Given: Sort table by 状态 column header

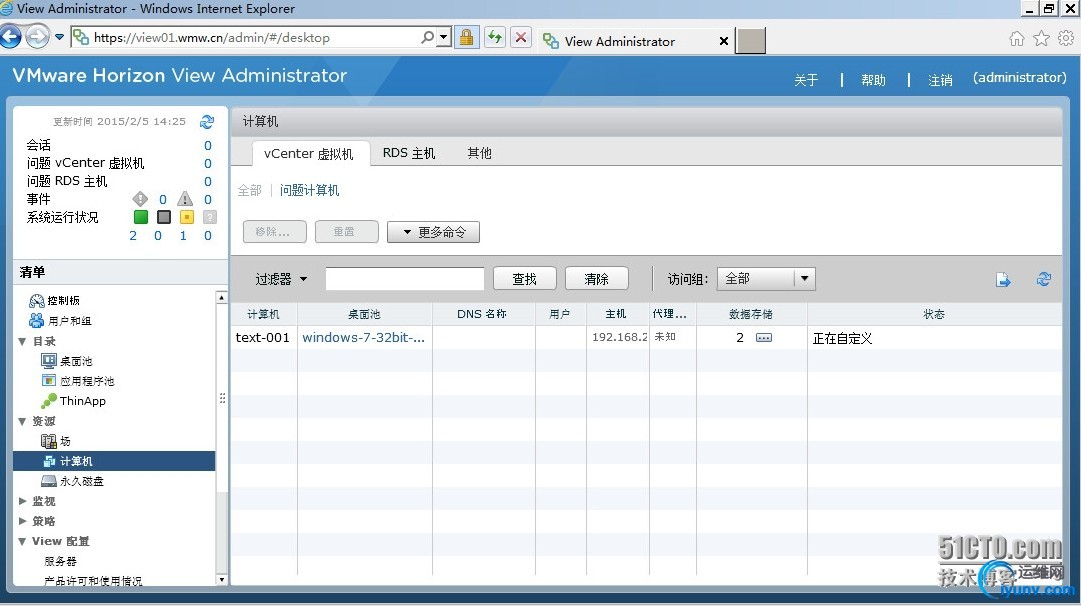Looking at the screenshot, I should [x=934, y=314].
